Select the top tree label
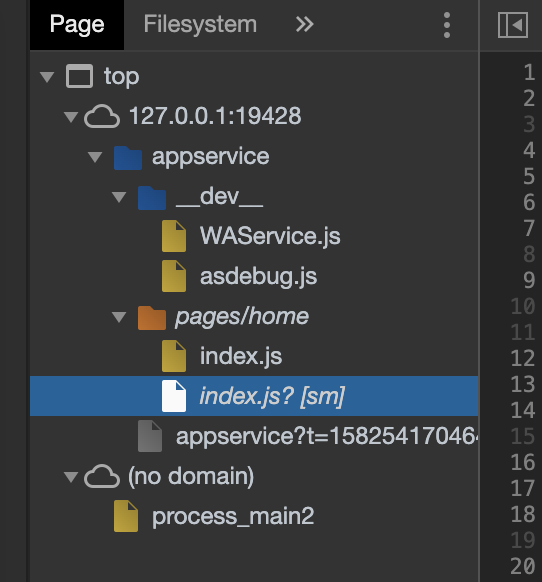Viewport: 542px width, 582px height. [122, 77]
